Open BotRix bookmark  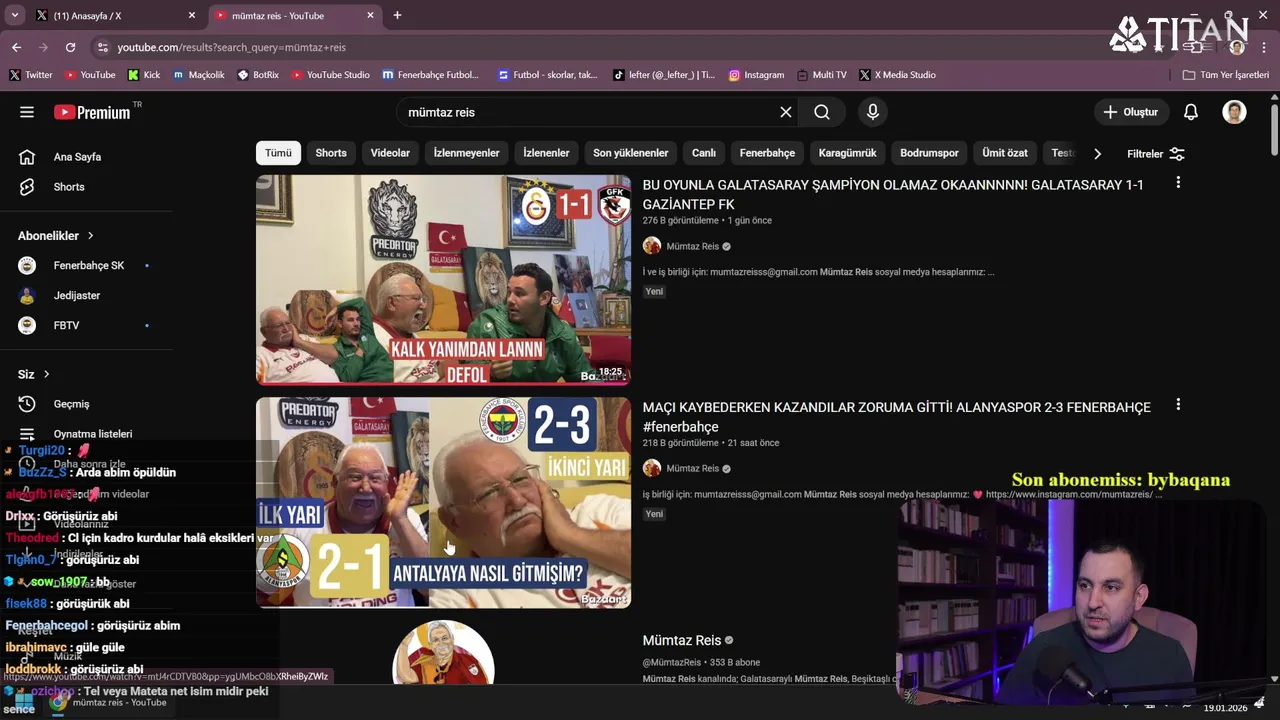click(x=258, y=75)
